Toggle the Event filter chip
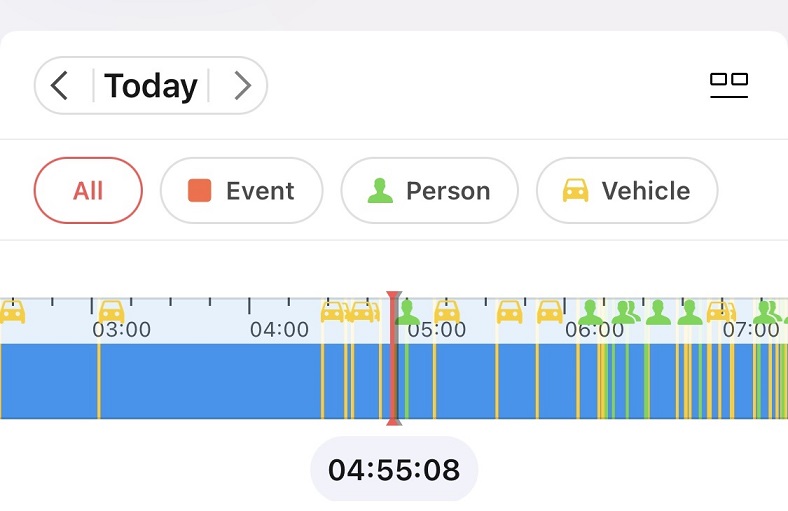The height and width of the screenshot is (511, 788). click(x=241, y=191)
